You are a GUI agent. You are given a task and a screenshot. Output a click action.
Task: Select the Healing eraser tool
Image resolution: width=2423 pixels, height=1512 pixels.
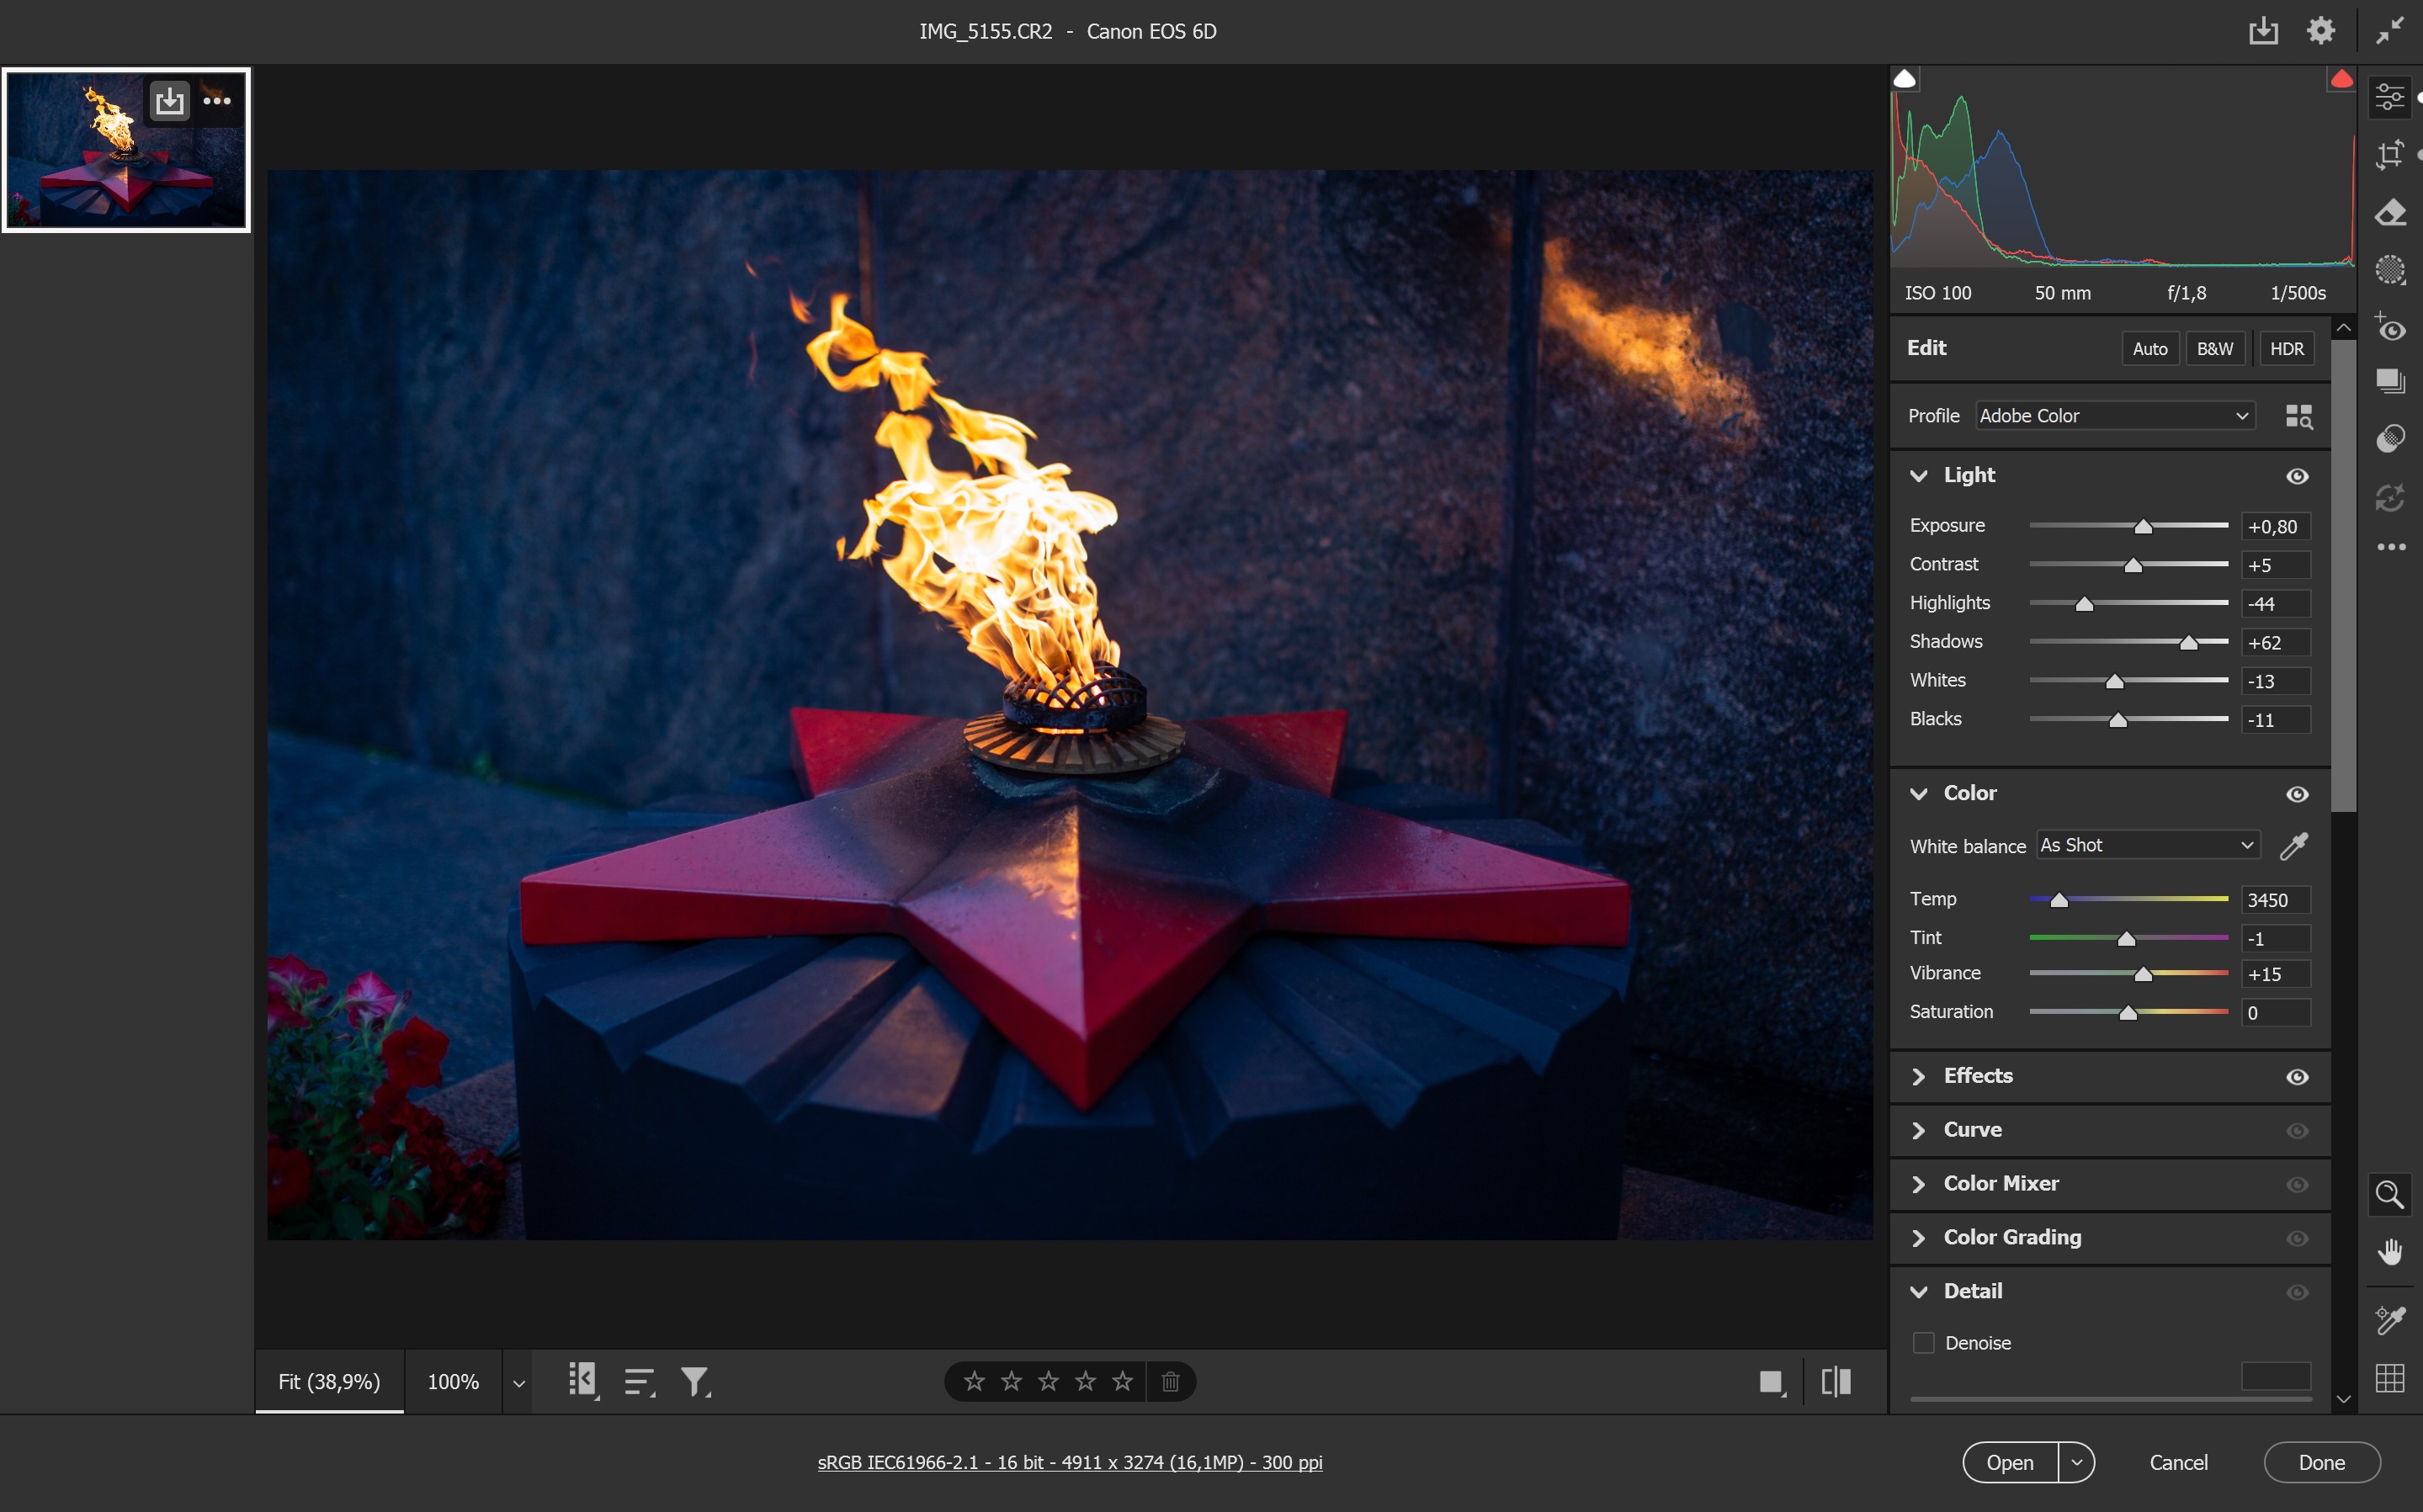click(2390, 212)
